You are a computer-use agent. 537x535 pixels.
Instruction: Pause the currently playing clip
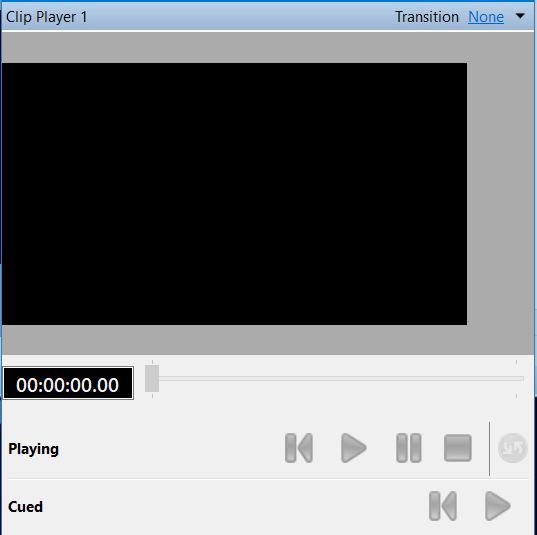408,448
